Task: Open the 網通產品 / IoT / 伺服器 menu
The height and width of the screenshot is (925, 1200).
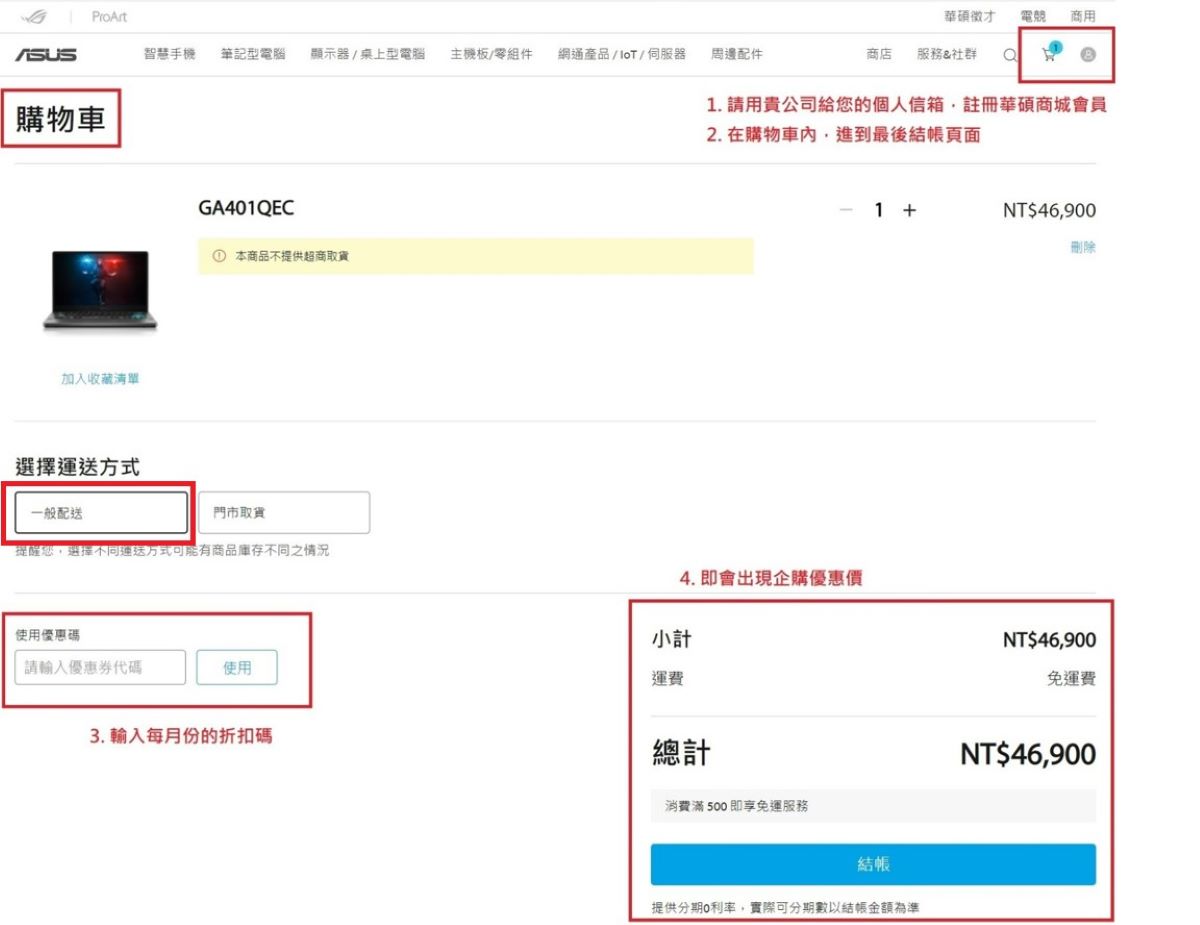Action: point(622,54)
